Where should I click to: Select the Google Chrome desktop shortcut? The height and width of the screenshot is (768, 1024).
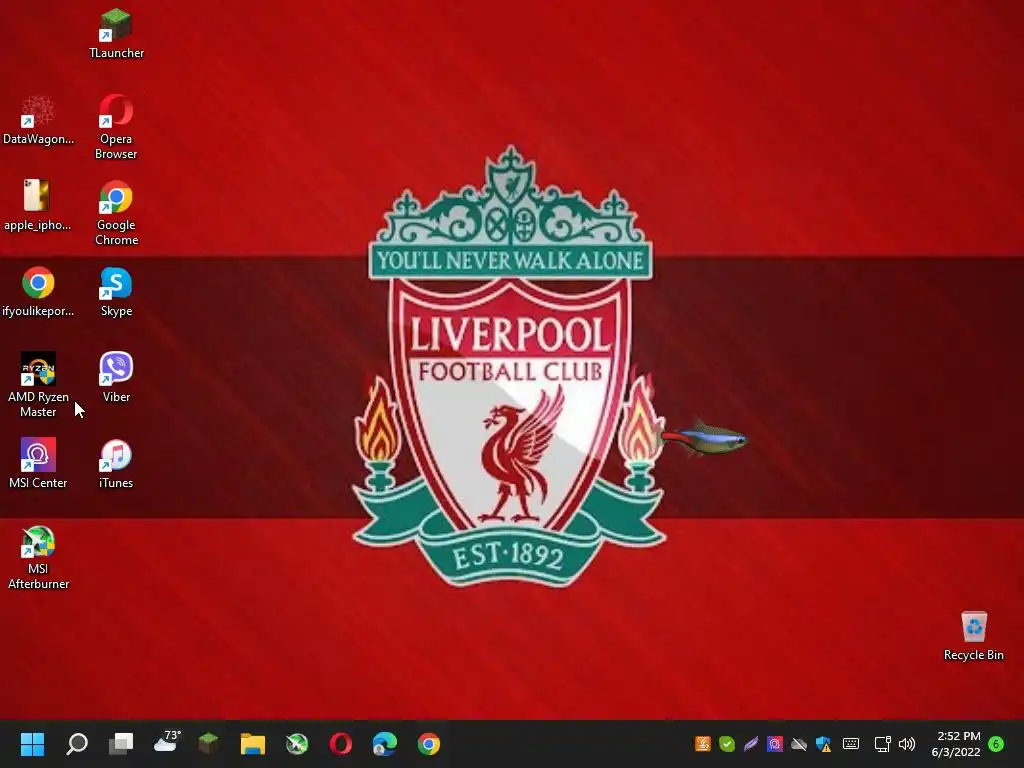[116, 214]
